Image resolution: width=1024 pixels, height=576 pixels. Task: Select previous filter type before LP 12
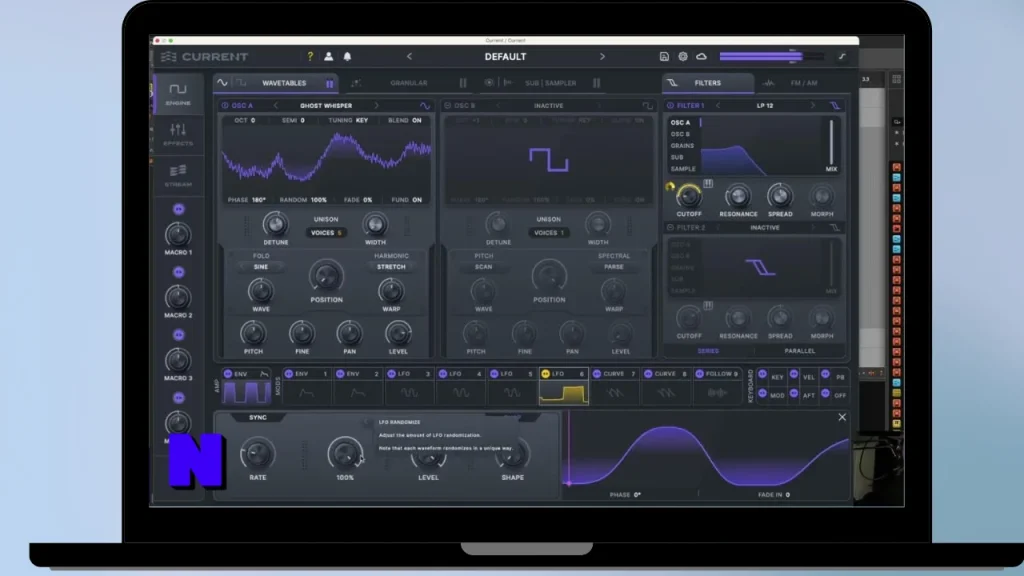718,106
